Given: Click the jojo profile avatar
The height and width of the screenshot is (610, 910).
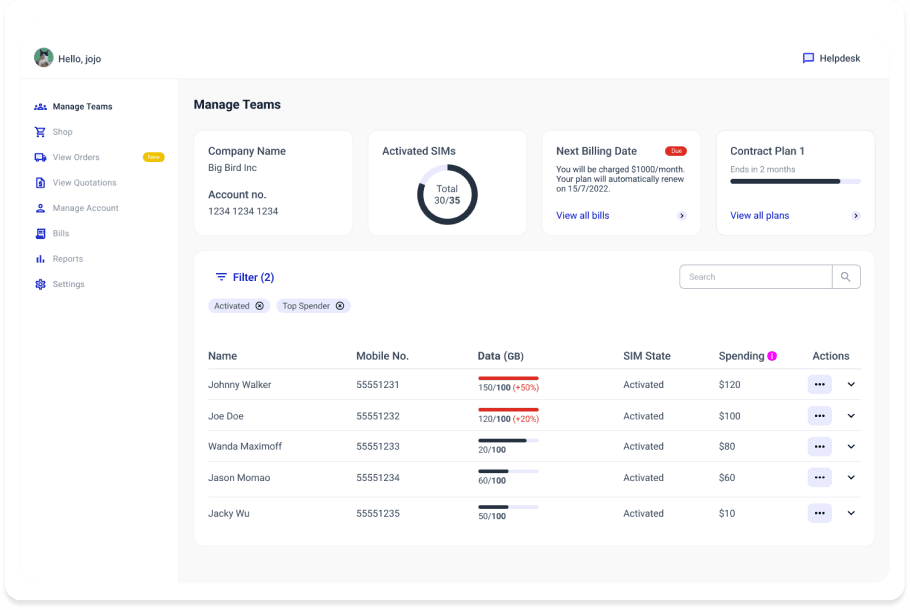Looking at the screenshot, I should [43, 58].
